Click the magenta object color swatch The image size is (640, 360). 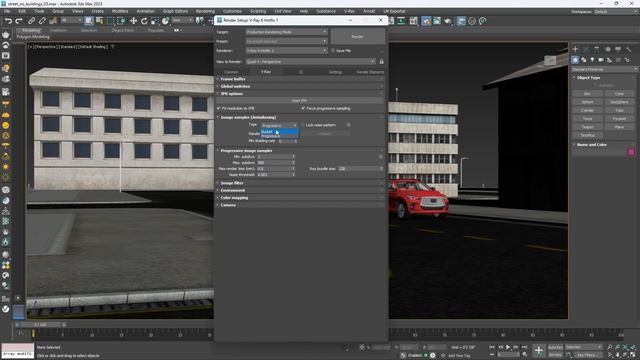[x=631, y=152]
